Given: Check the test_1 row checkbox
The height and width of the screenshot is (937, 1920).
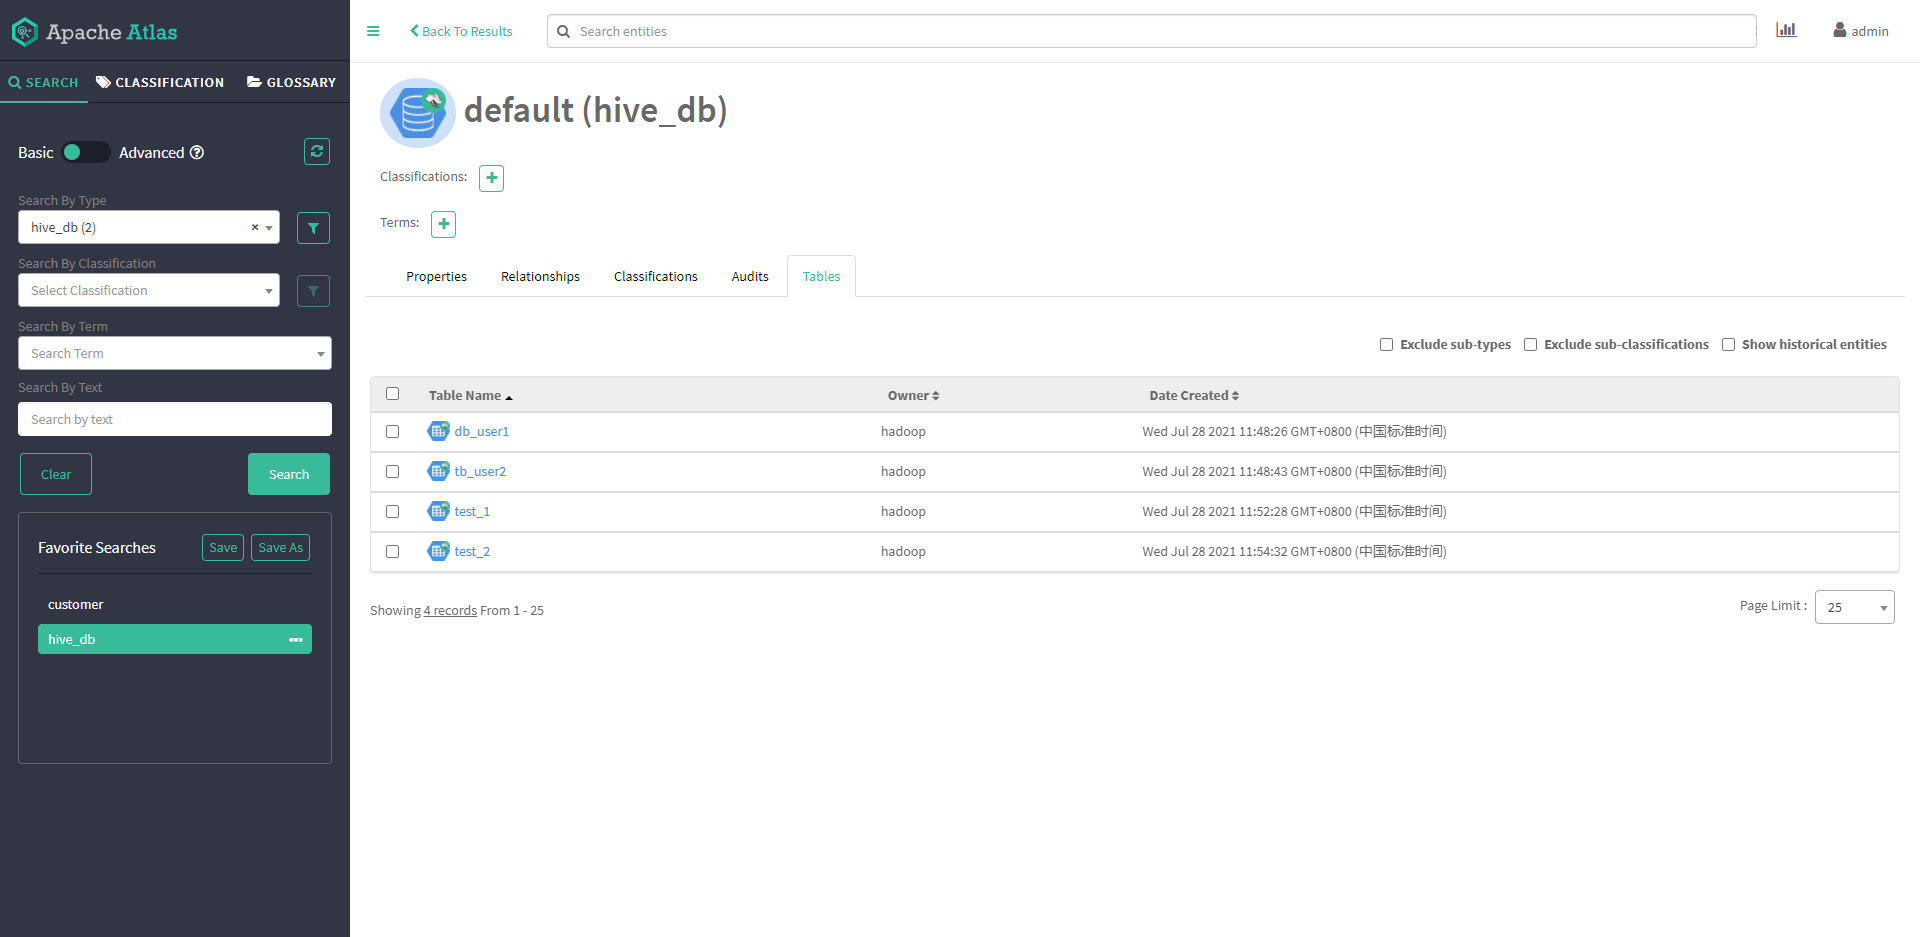Looking at the screenshot, I should point(392,512).
